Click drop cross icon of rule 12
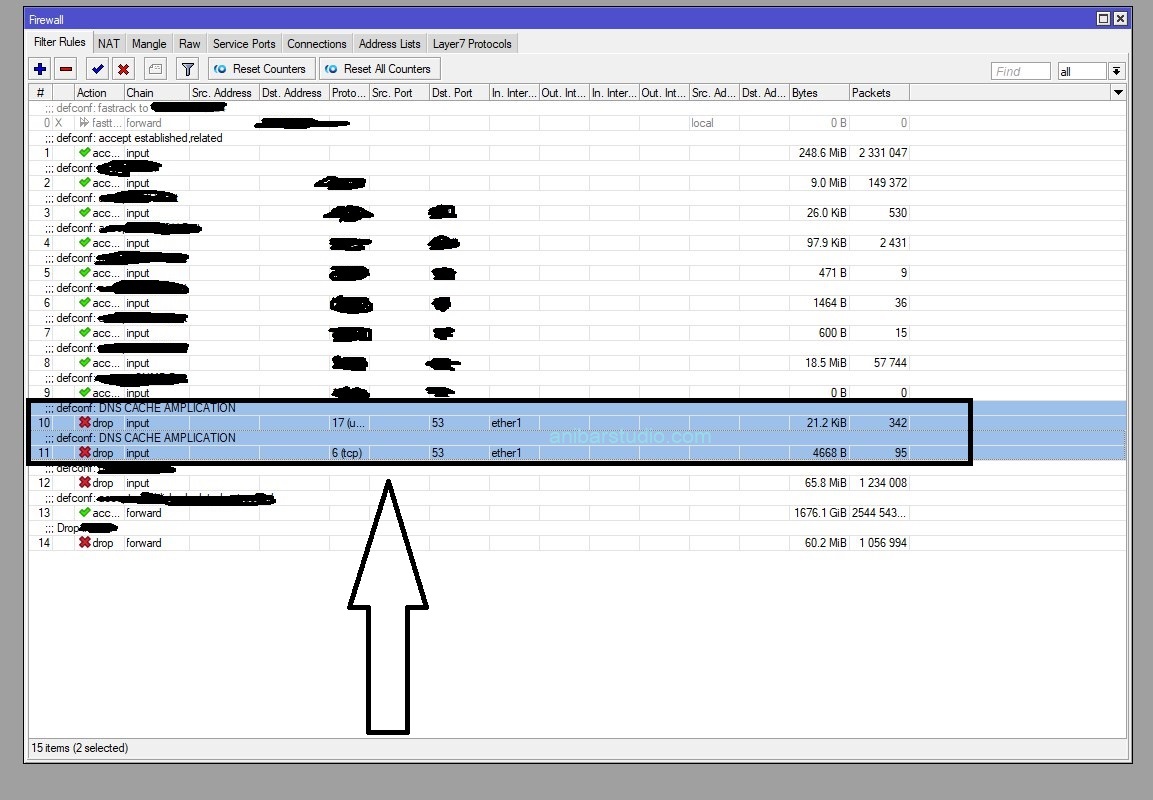This screenshot has height=800, width=1153. 85,482
